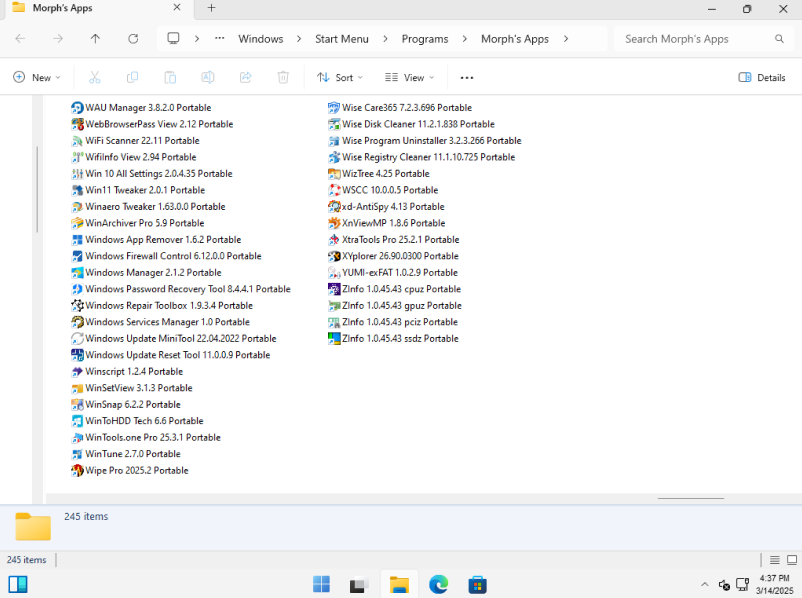Go up one folder level
Screen dimensions: 802x598
[95, 39]
